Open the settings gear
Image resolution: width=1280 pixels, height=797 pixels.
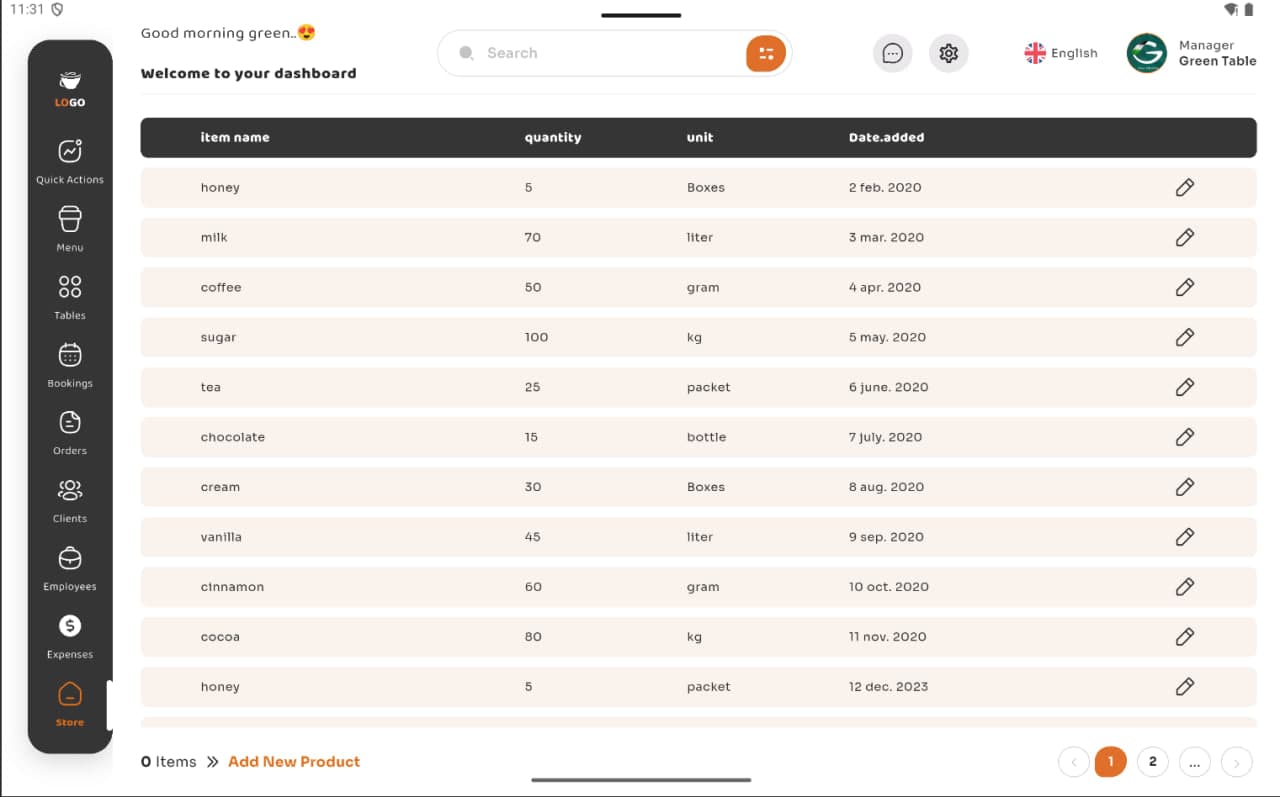(x=948, y=53)
